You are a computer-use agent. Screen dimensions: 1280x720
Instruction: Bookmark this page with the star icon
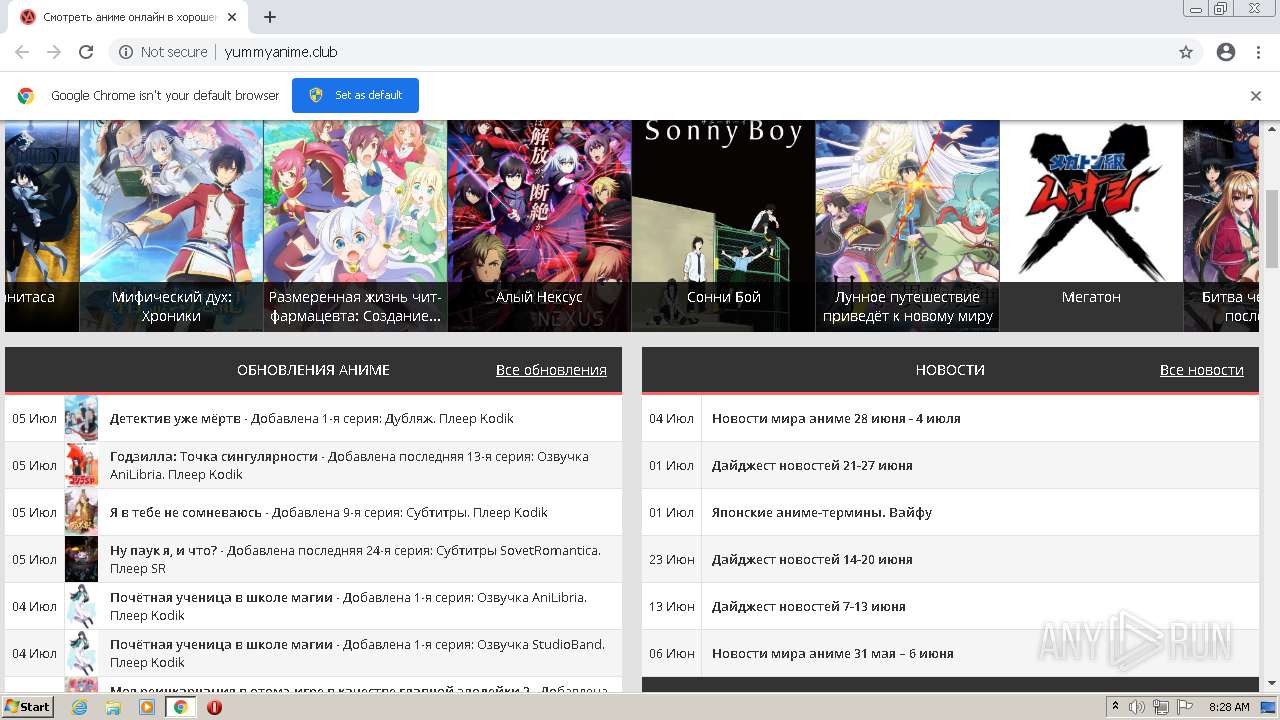[x=1186, y=52]
